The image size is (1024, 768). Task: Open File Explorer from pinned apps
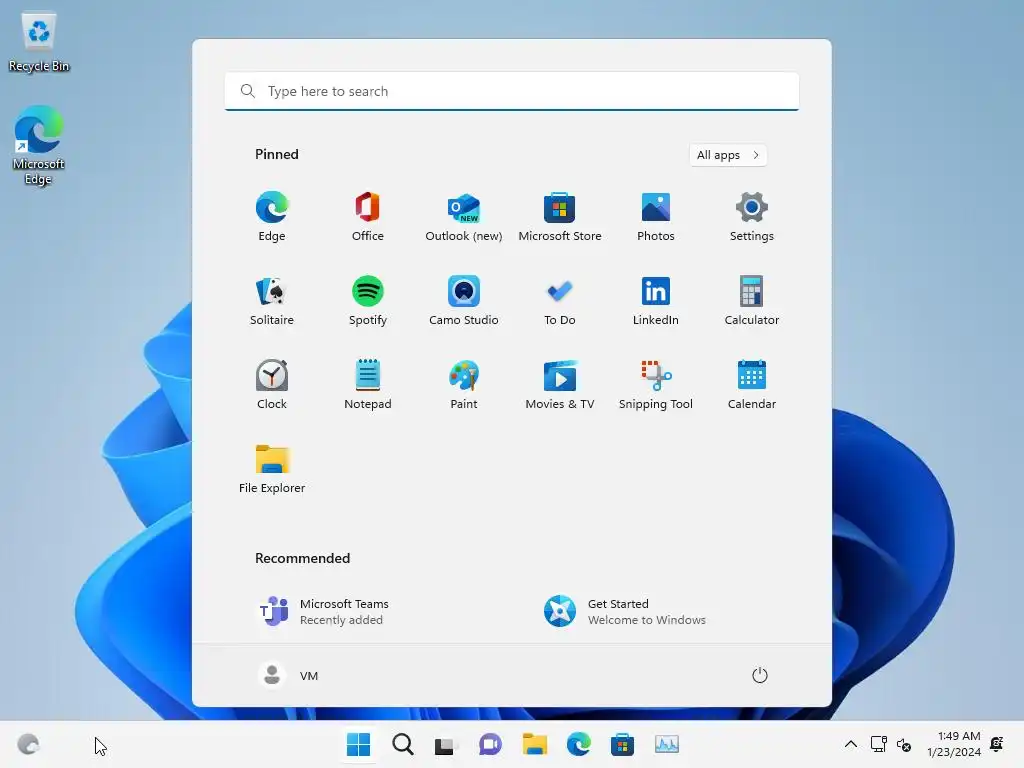[272, 469]
